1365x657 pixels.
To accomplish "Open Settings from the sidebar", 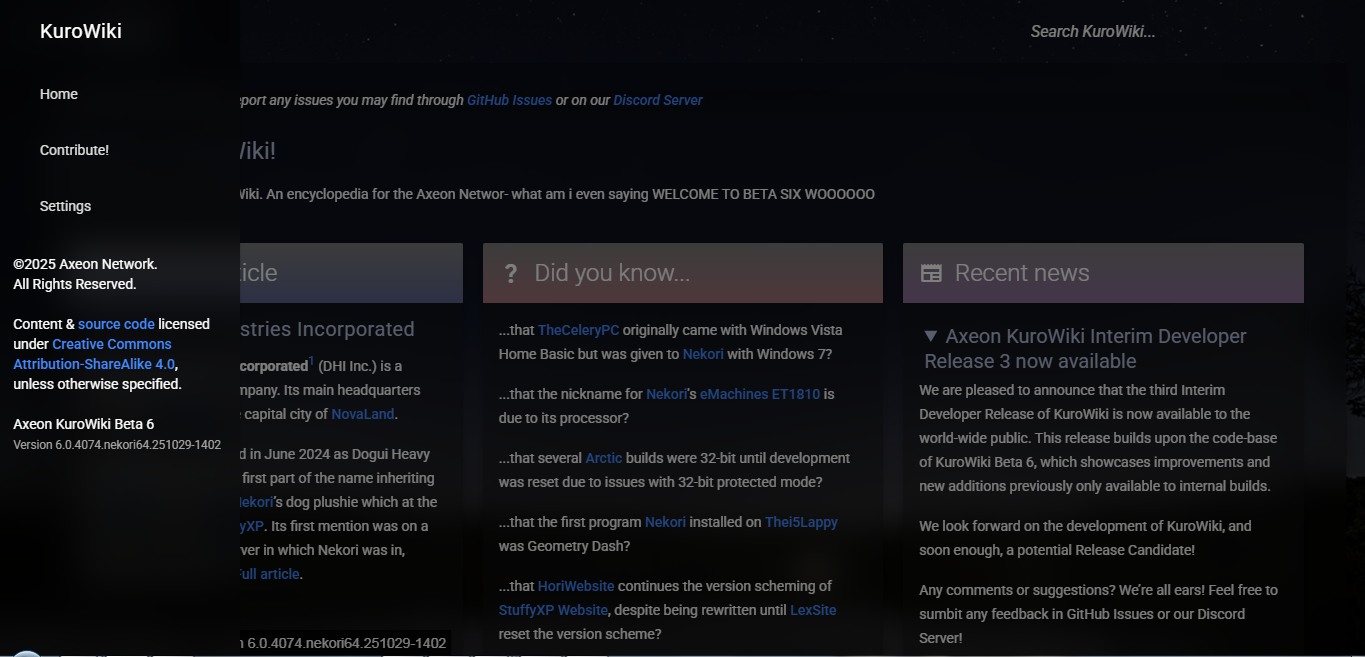I will 65,206.
